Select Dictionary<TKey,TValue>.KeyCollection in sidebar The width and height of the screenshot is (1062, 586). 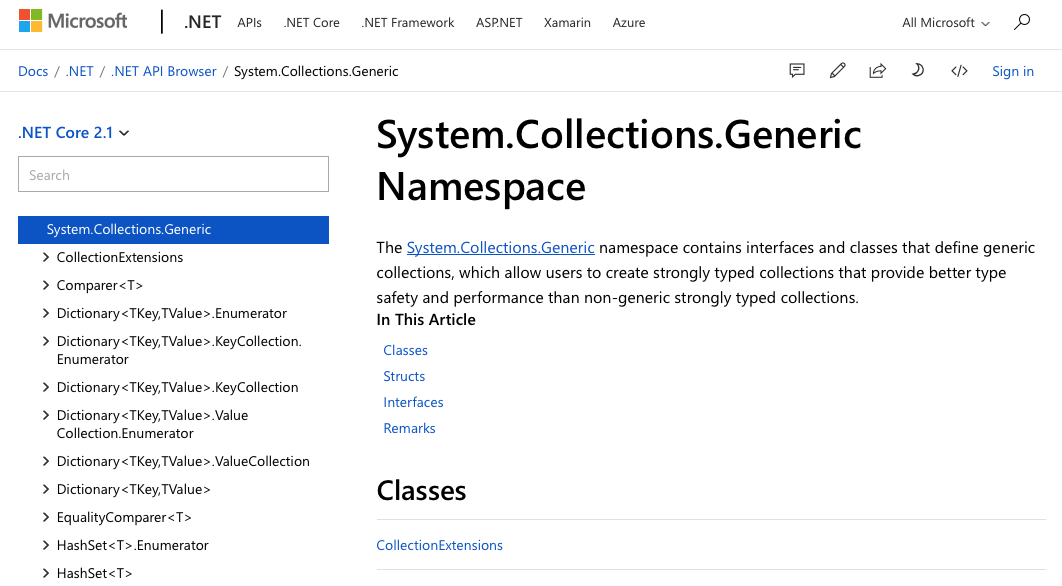click(x=177, y=388)
